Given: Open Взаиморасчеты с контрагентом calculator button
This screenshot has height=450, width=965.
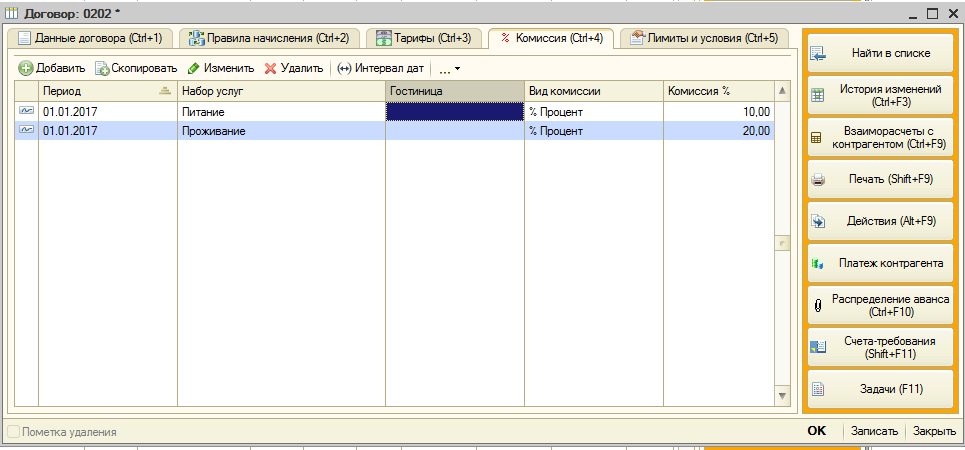Looking at the screenshot, I should coord(879,139).
